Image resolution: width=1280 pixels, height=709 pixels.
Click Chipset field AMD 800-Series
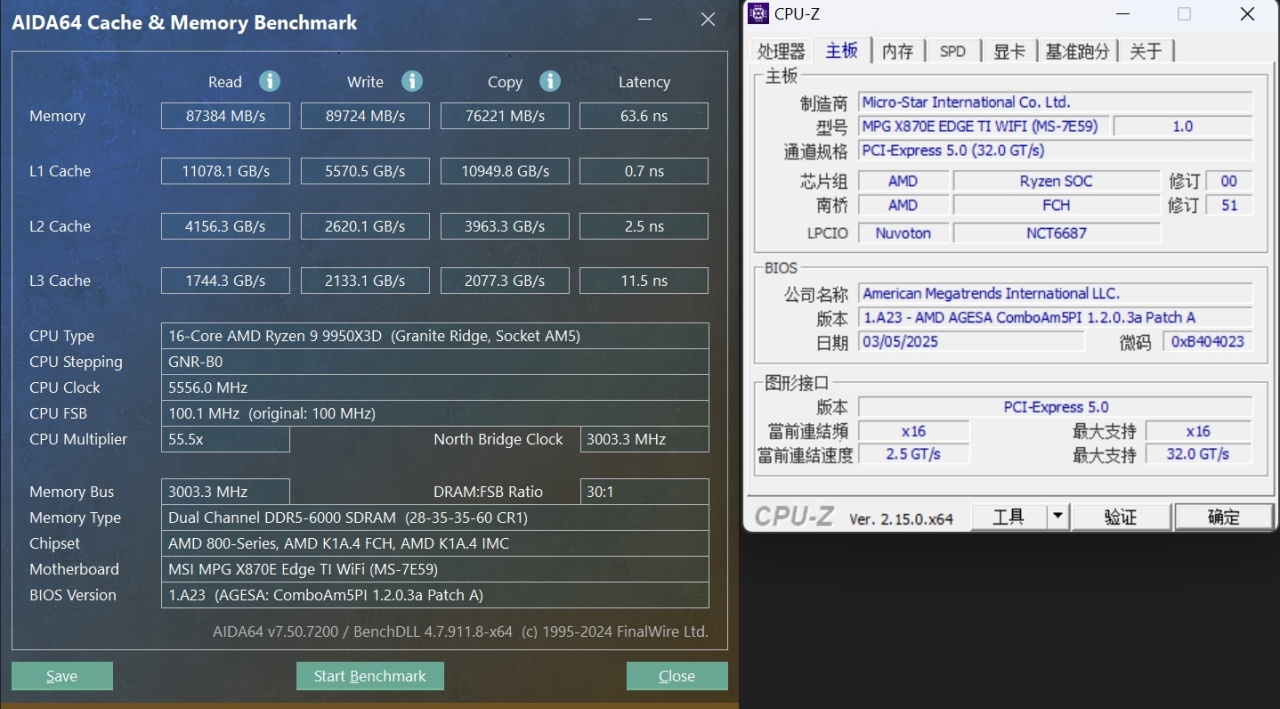point(435,543)
